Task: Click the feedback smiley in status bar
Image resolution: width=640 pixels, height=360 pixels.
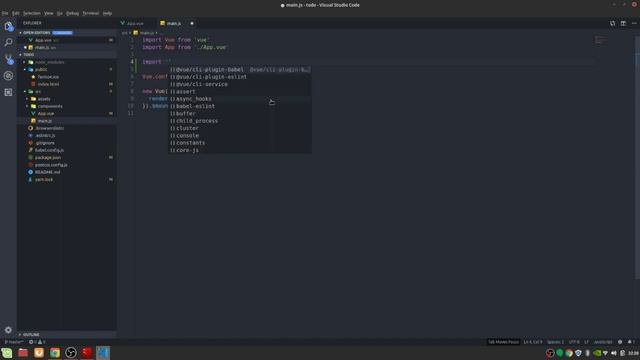Action: click(x=620, y=342)
